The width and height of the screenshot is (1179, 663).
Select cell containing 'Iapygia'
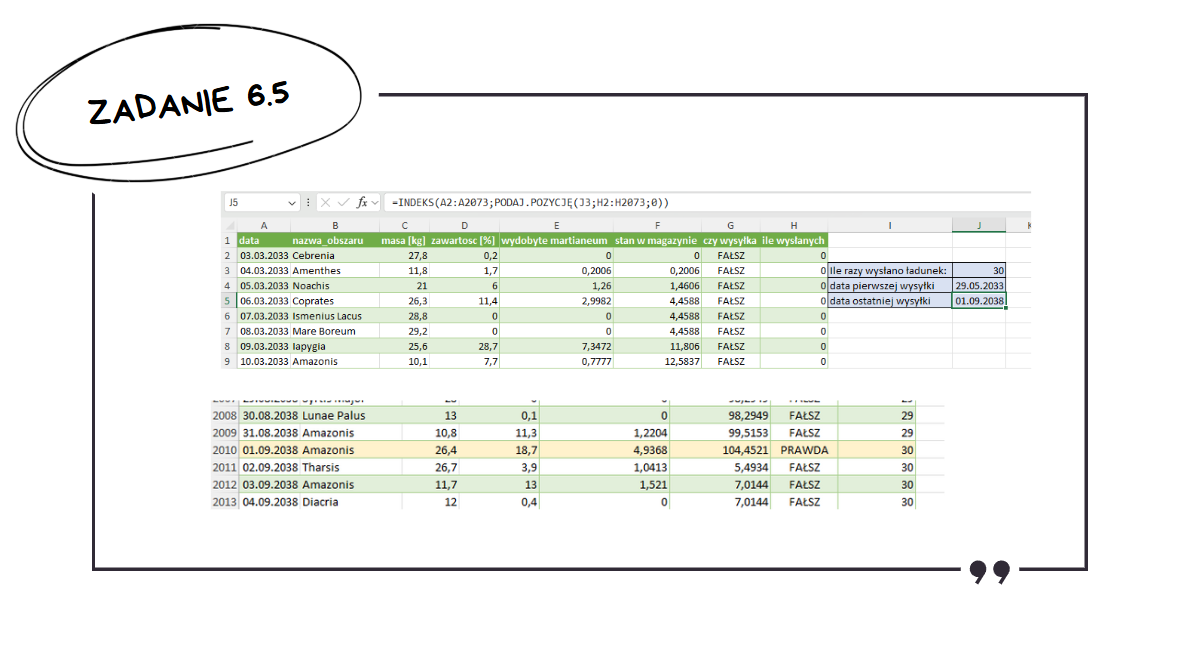click(335, 347)
